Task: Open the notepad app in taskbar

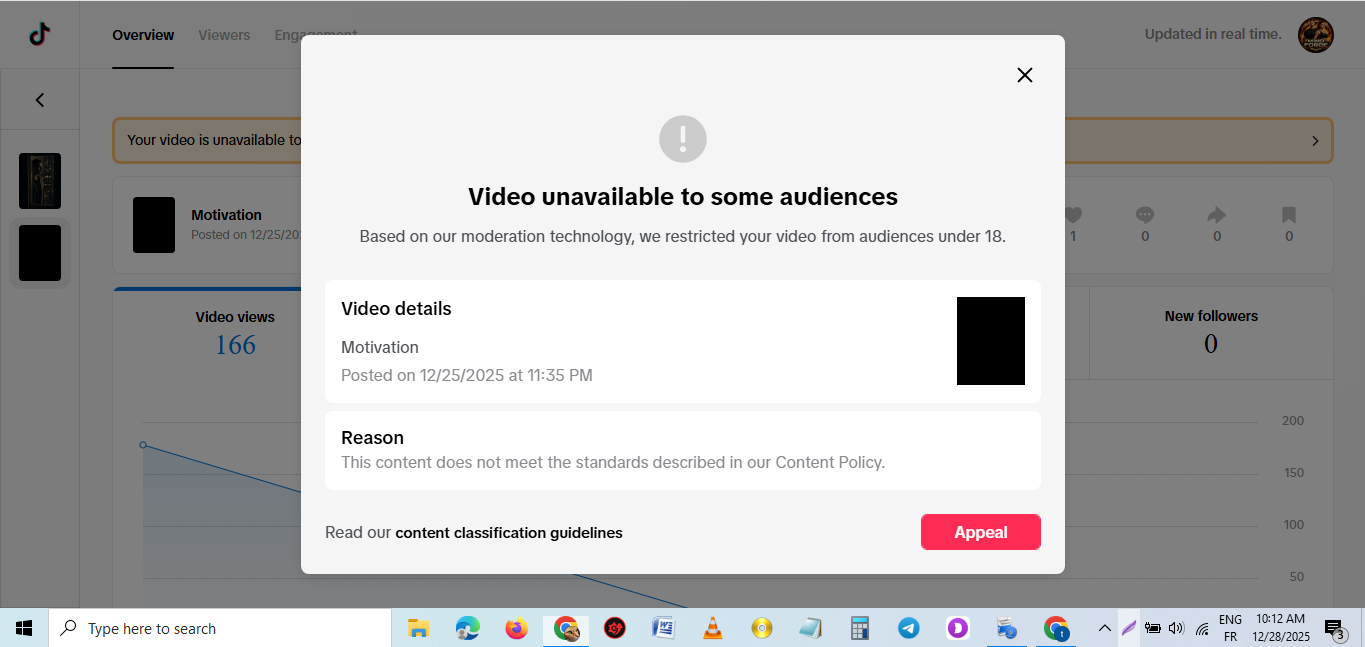Action: pyautogui.click(x=810, y=628)
